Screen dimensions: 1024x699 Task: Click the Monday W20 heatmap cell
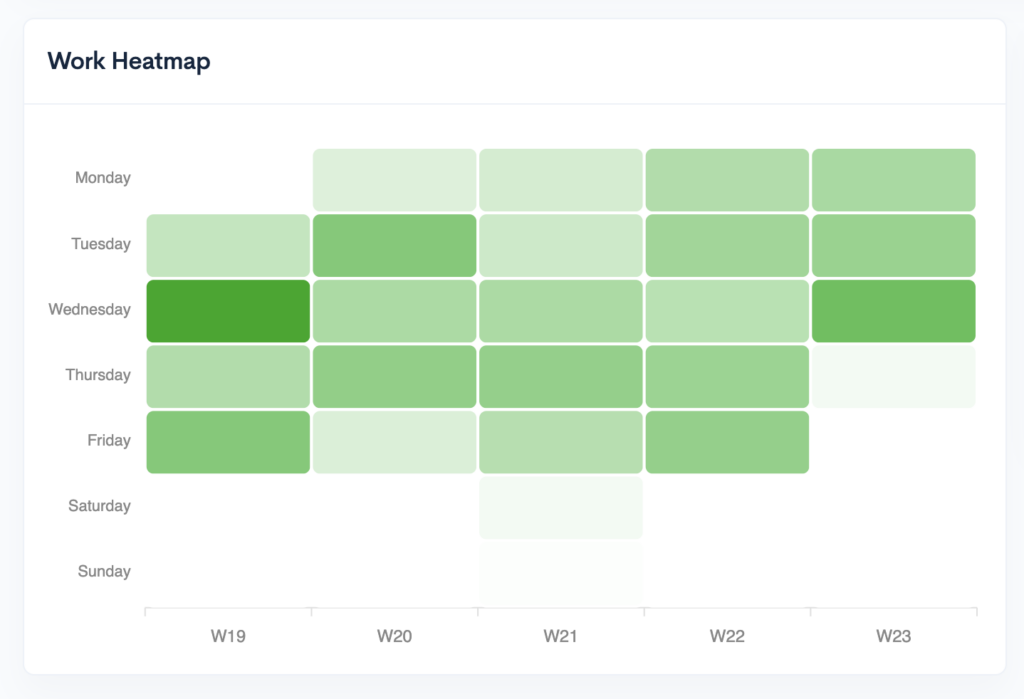pyautogui.click(x=394, y=180)
